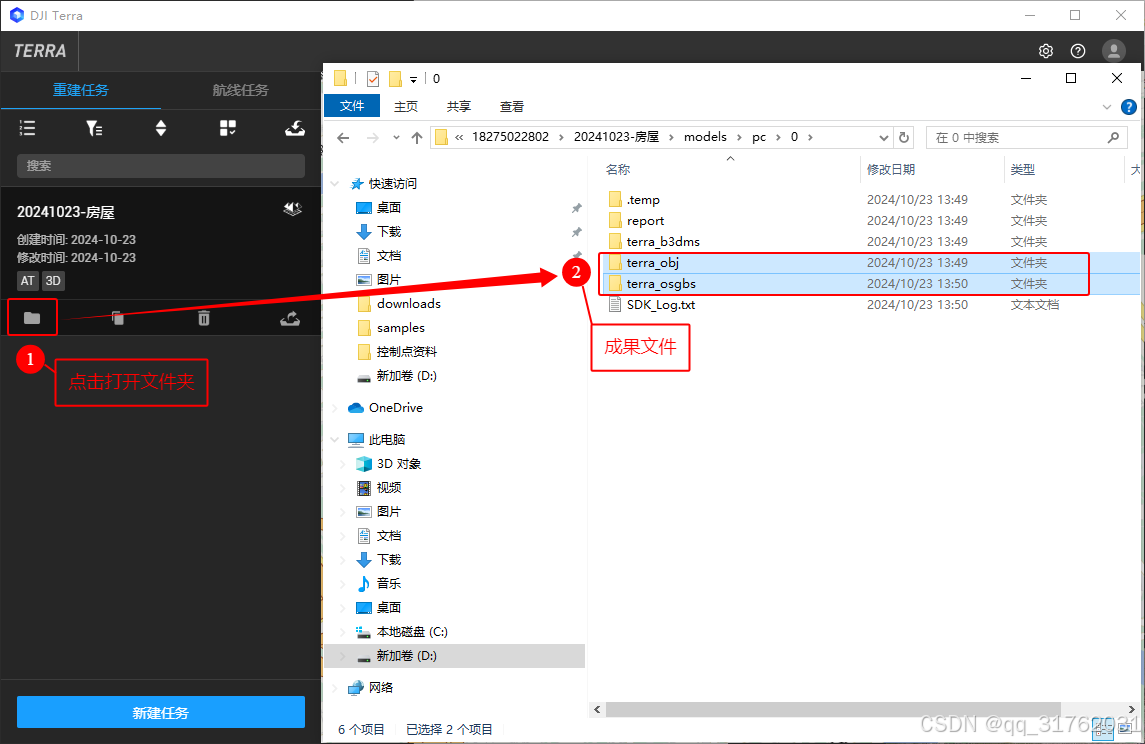The height and width of the screenshot is (744, 1145).
Task: Open the address bar history dropdown
Action: tap(884, 137)
